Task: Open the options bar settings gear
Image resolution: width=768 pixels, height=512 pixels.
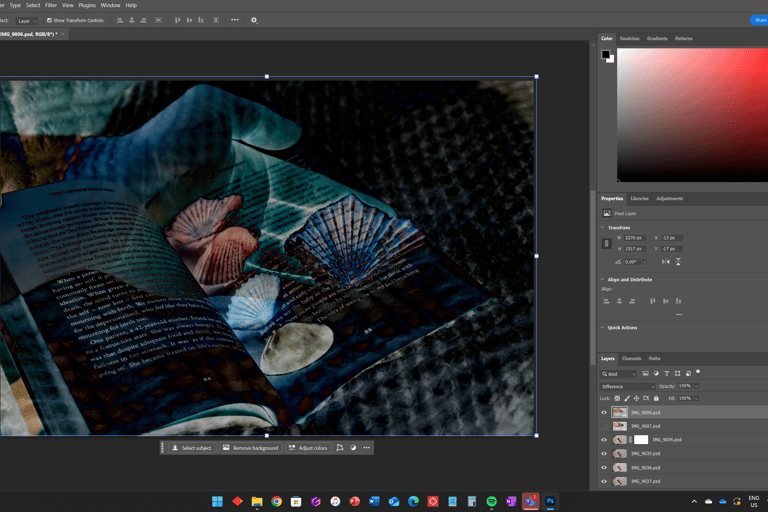Action: pos(254,20)
